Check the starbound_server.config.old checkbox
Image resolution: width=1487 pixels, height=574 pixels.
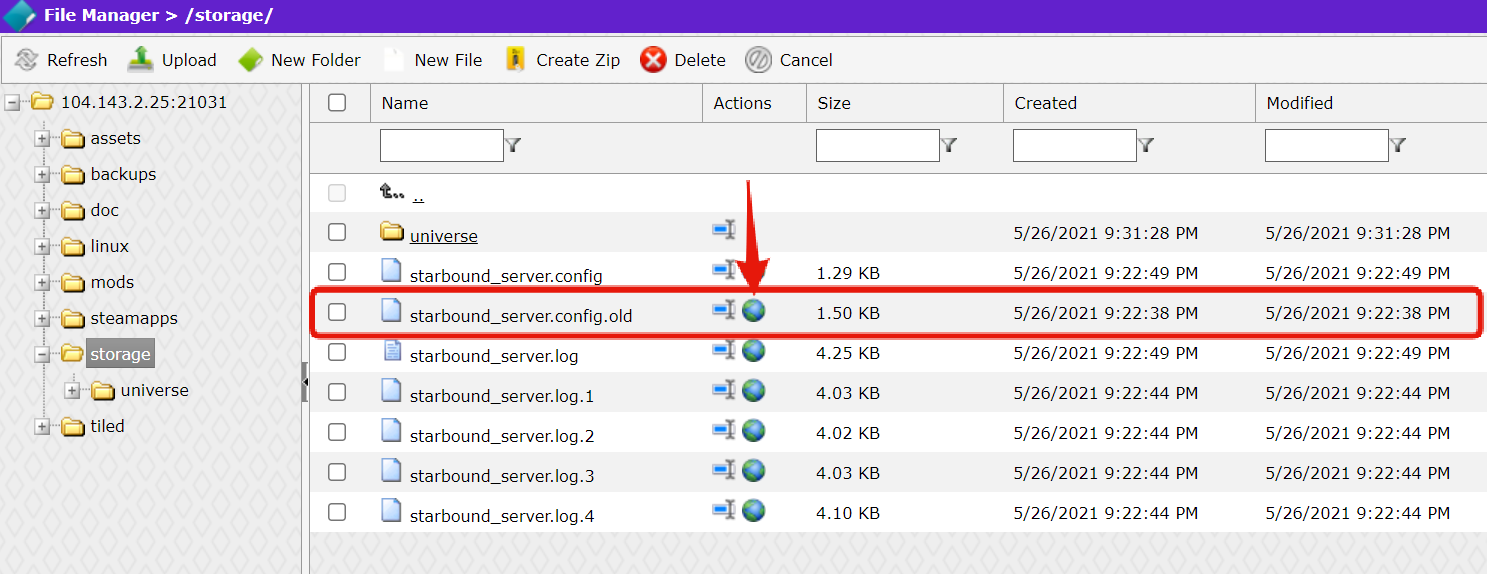pyautogui.click(x=337, y=312)
